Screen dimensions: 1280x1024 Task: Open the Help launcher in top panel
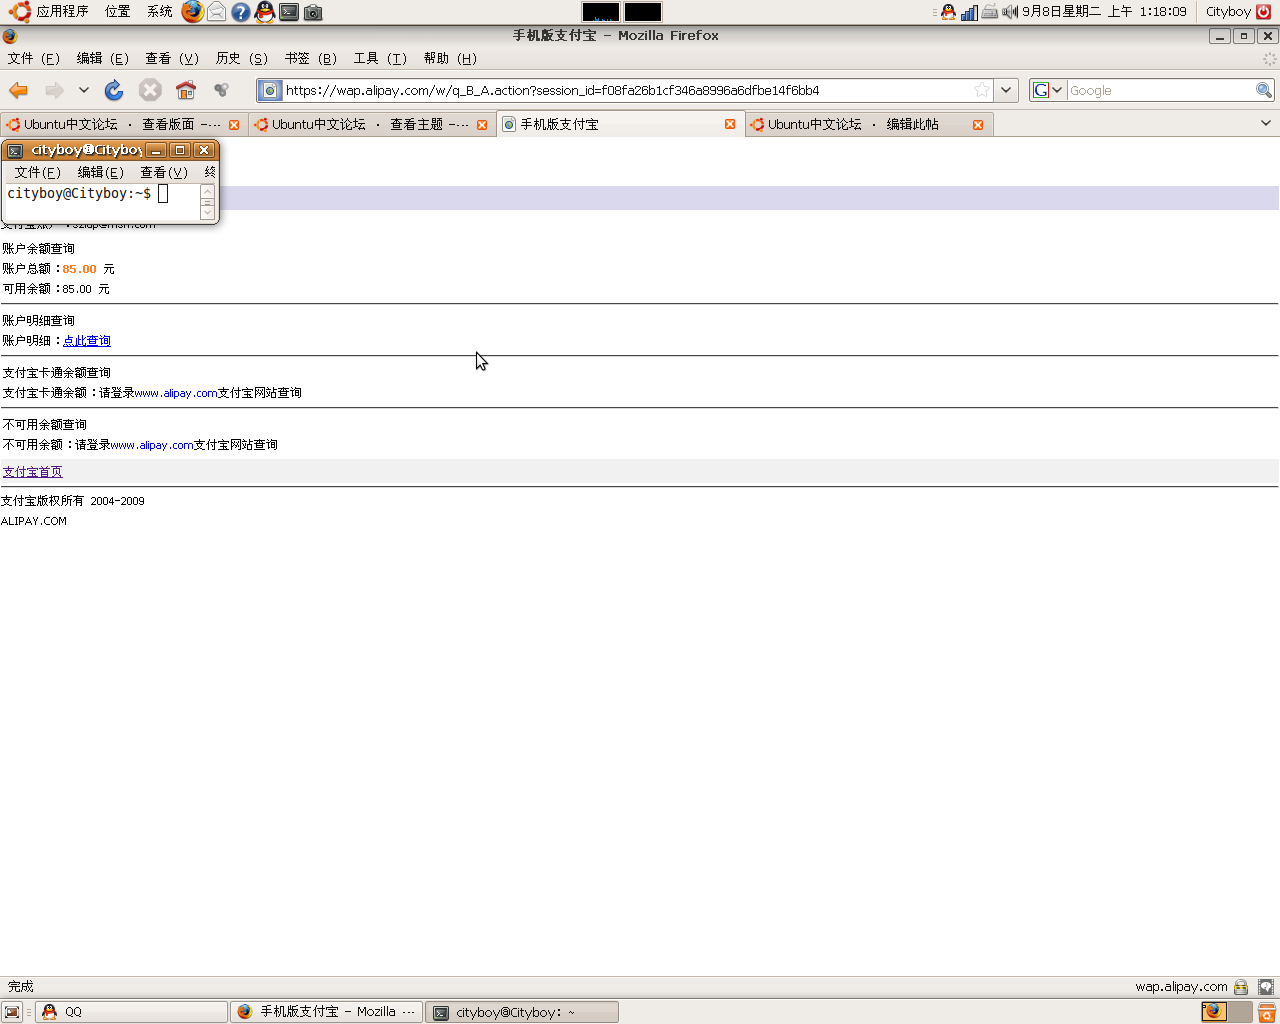point(241,12)
